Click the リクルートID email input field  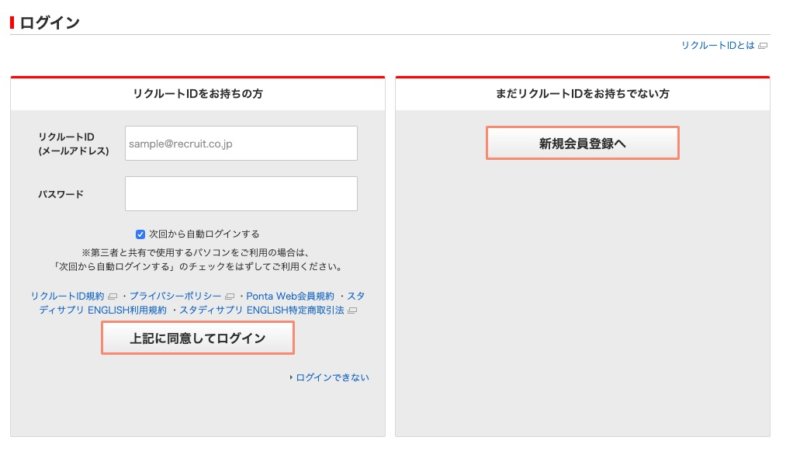point(241,143)
